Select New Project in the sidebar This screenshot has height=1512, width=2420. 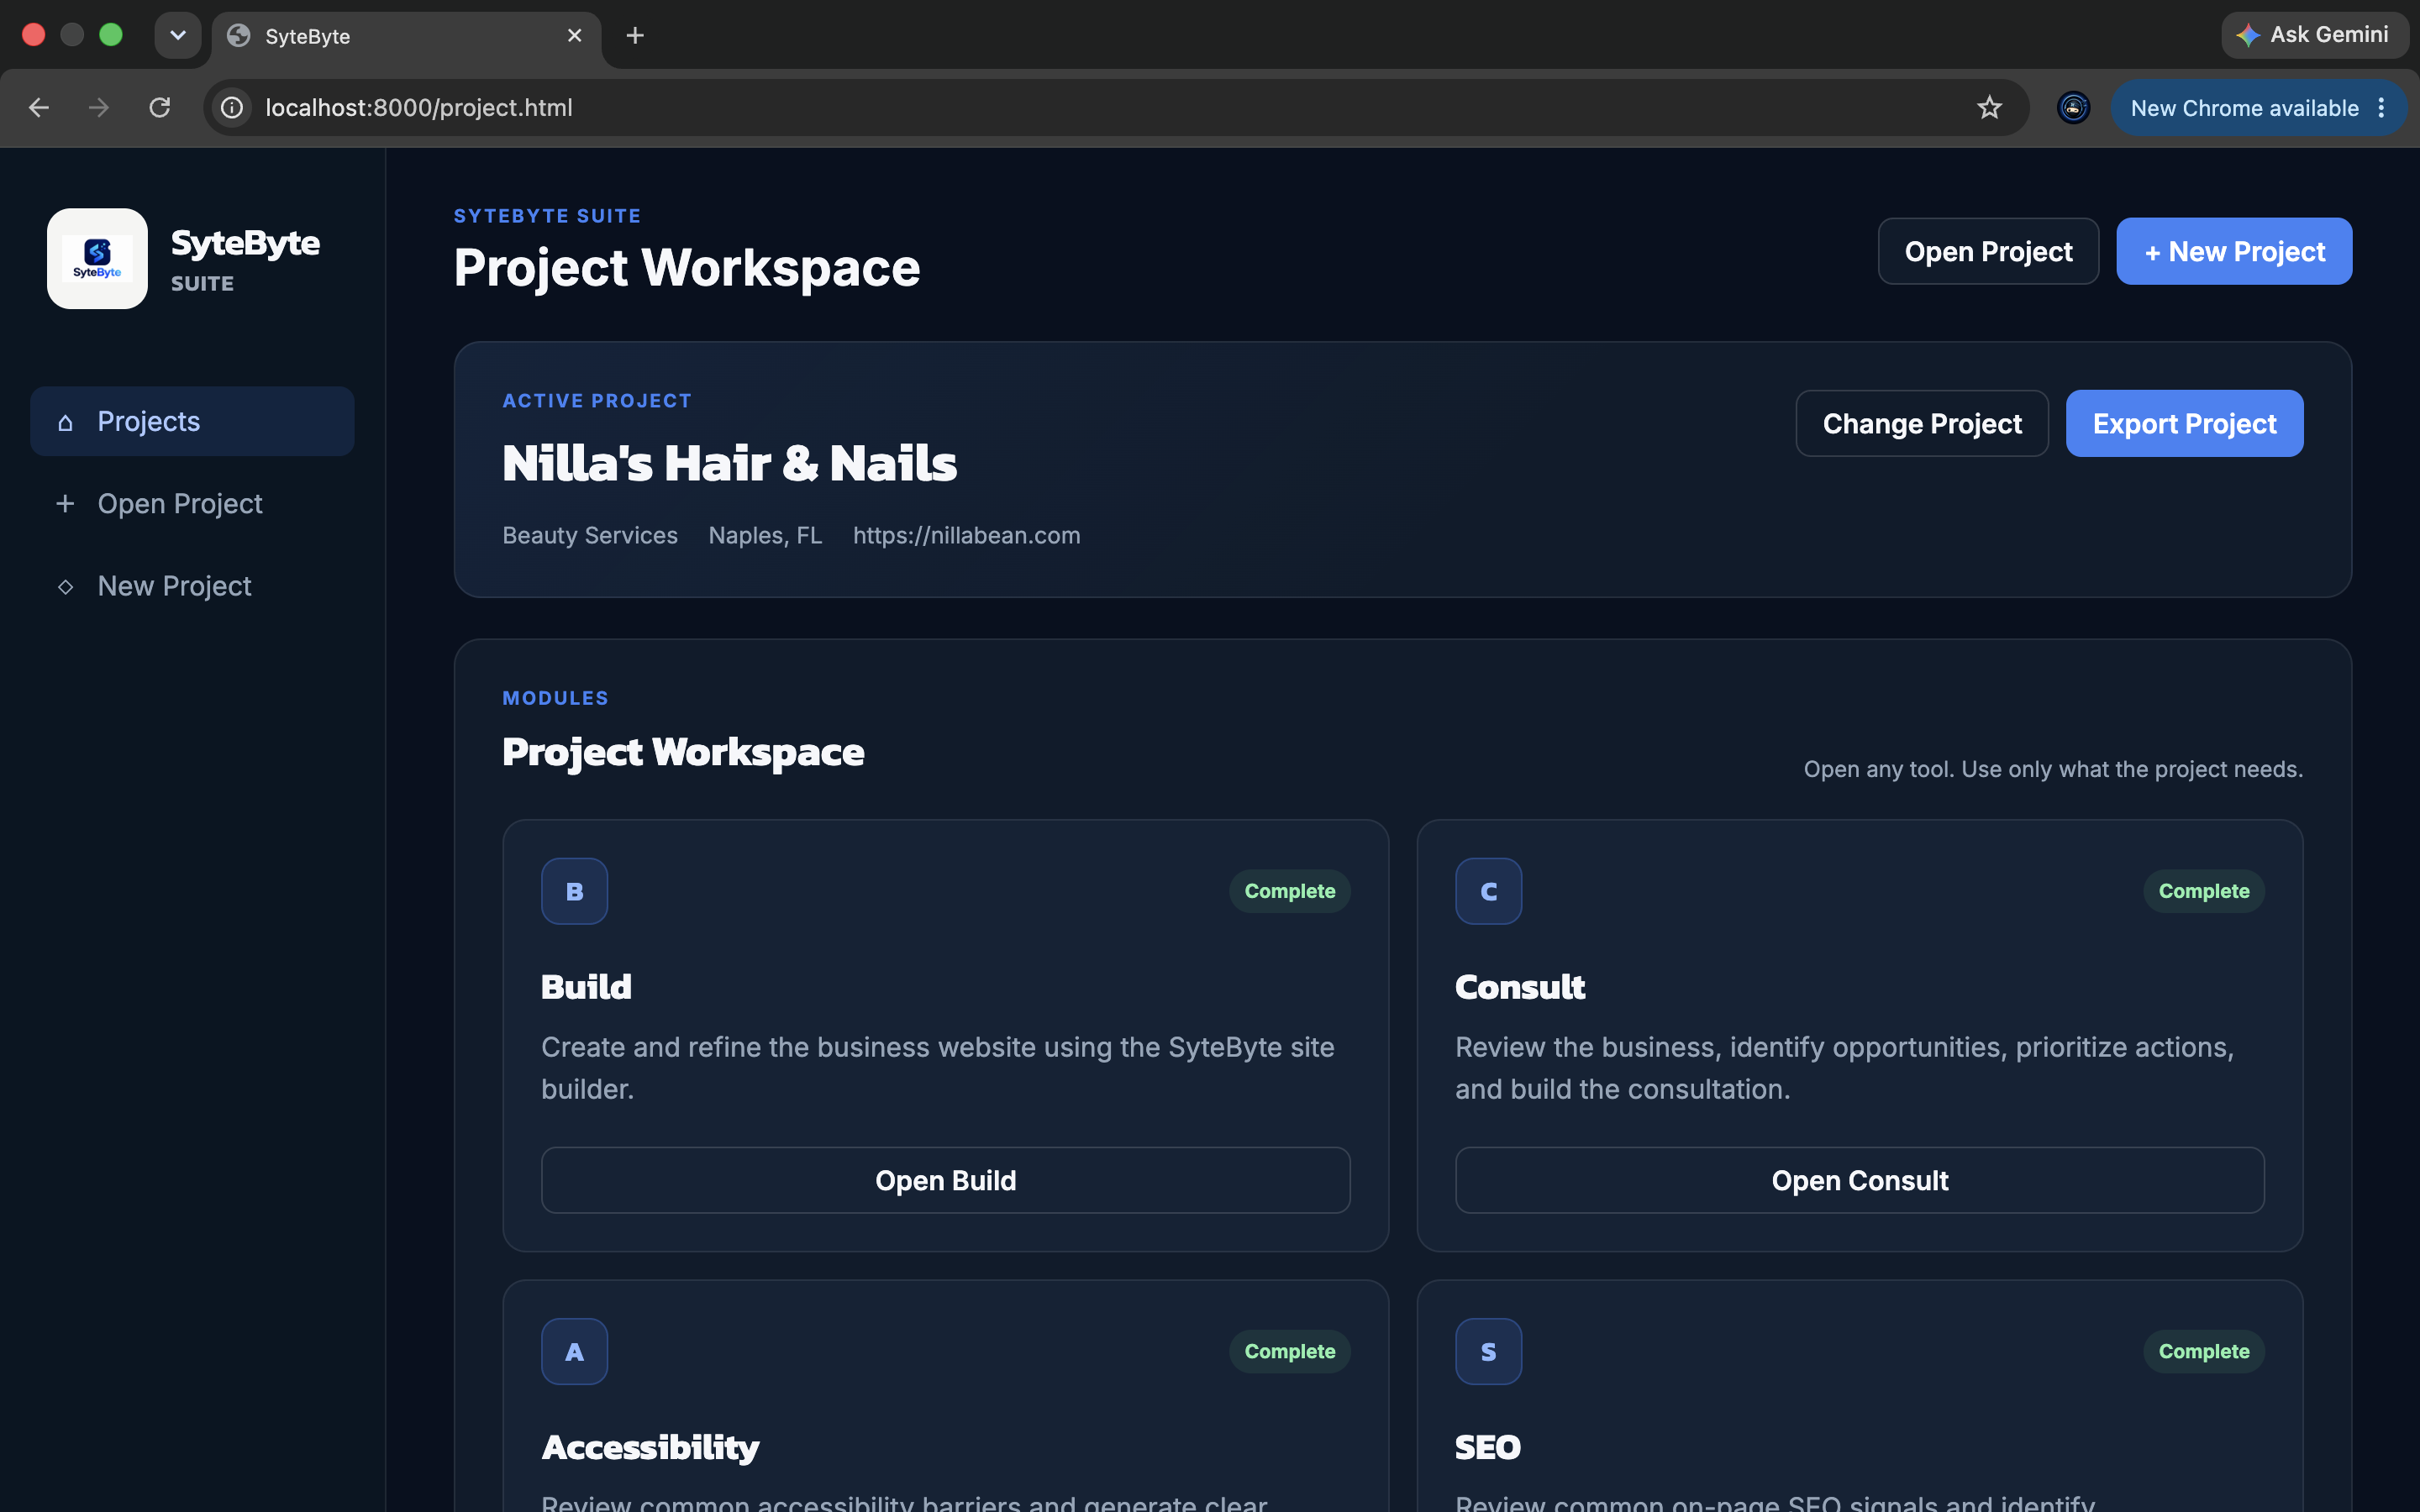coord(192,586)
